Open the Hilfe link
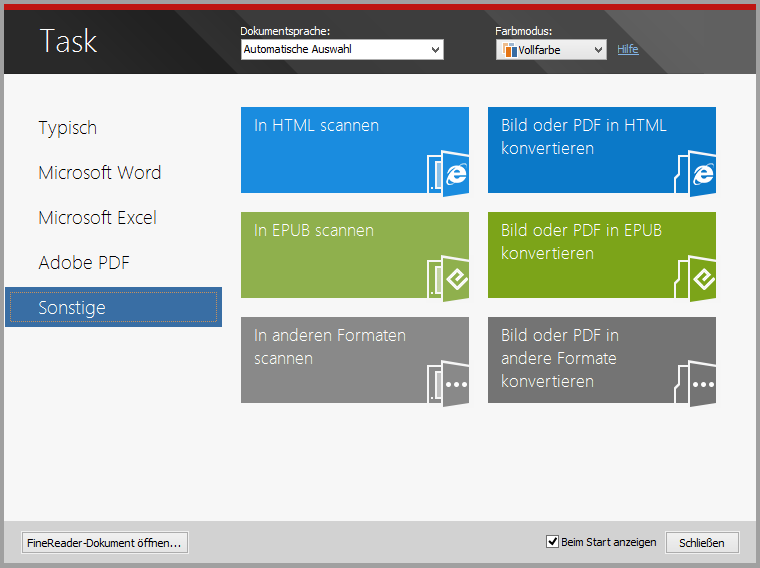This screenshot has width=760, height=568. [x=627, y=49]
